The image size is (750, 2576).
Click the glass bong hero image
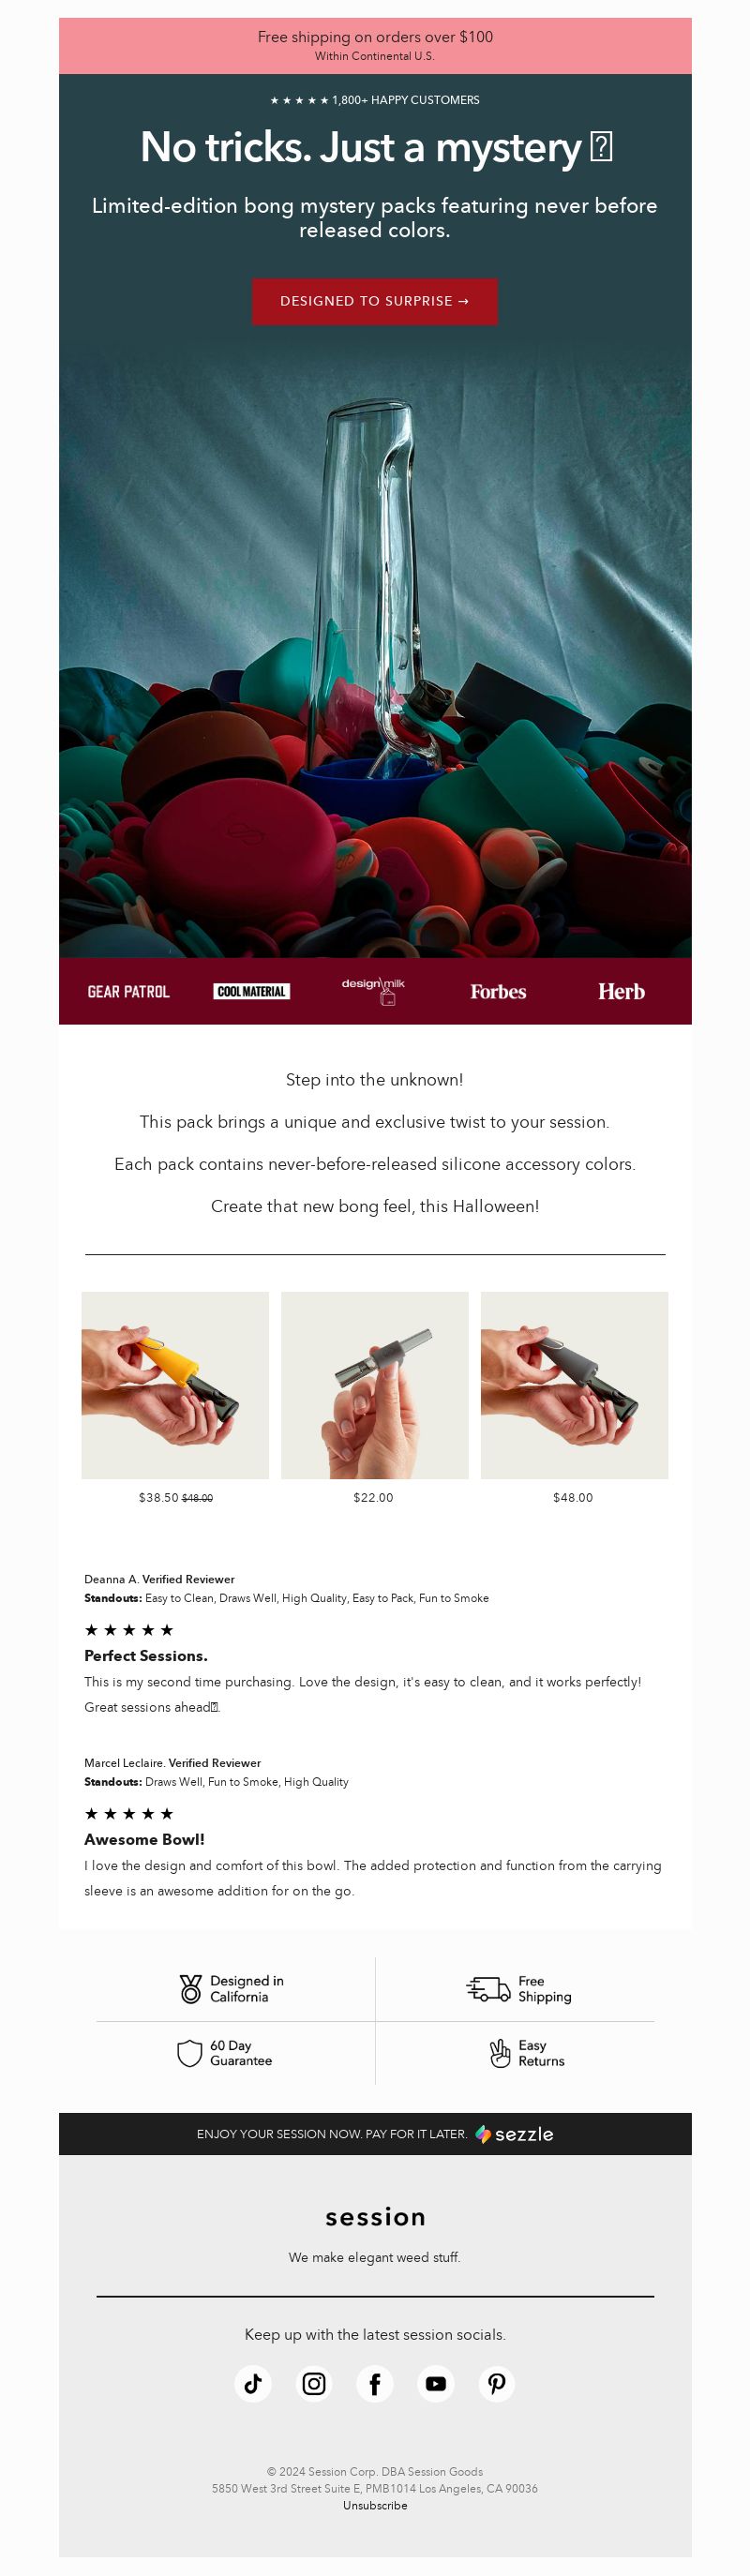[375, 641]
